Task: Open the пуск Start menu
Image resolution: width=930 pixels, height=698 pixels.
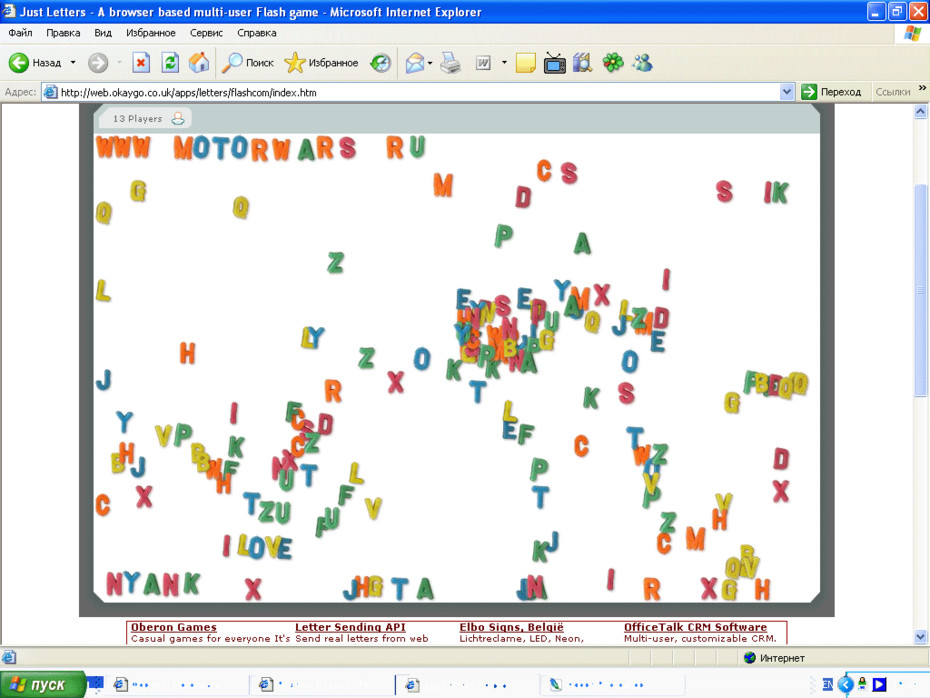Action: pyautogui.click(x=42, y=684)
